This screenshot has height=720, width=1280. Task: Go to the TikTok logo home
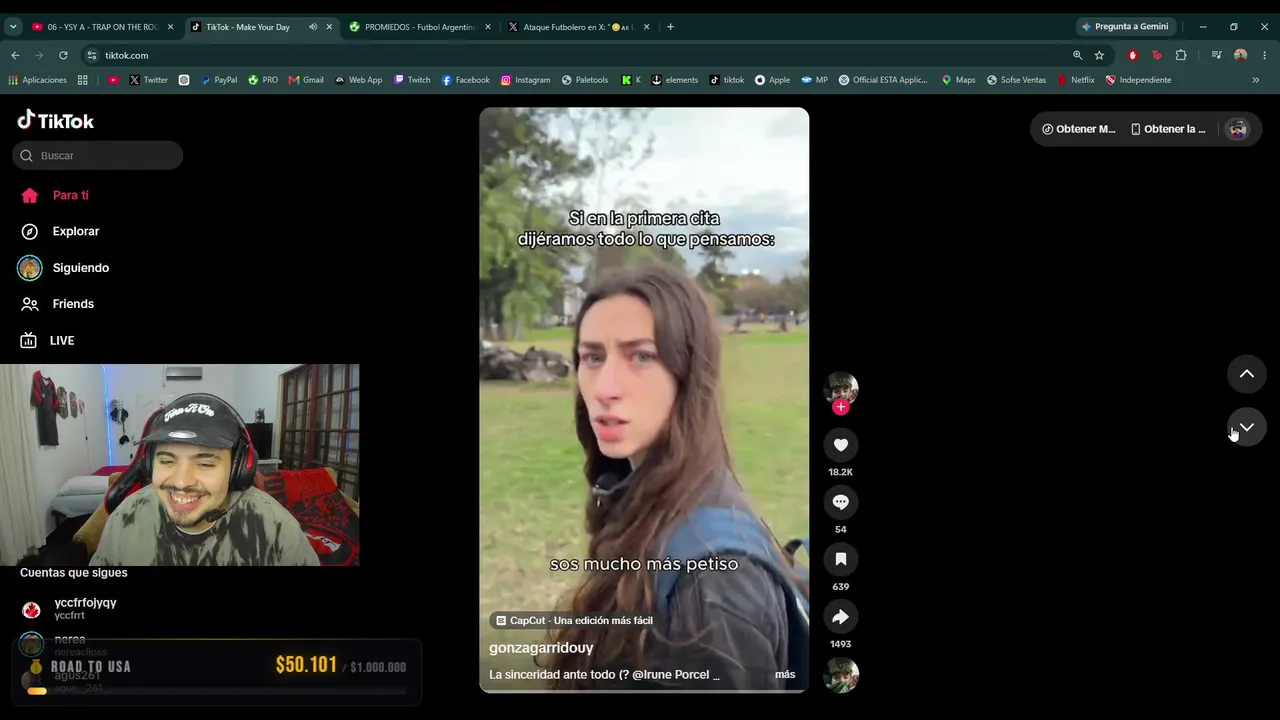[56, 120]
